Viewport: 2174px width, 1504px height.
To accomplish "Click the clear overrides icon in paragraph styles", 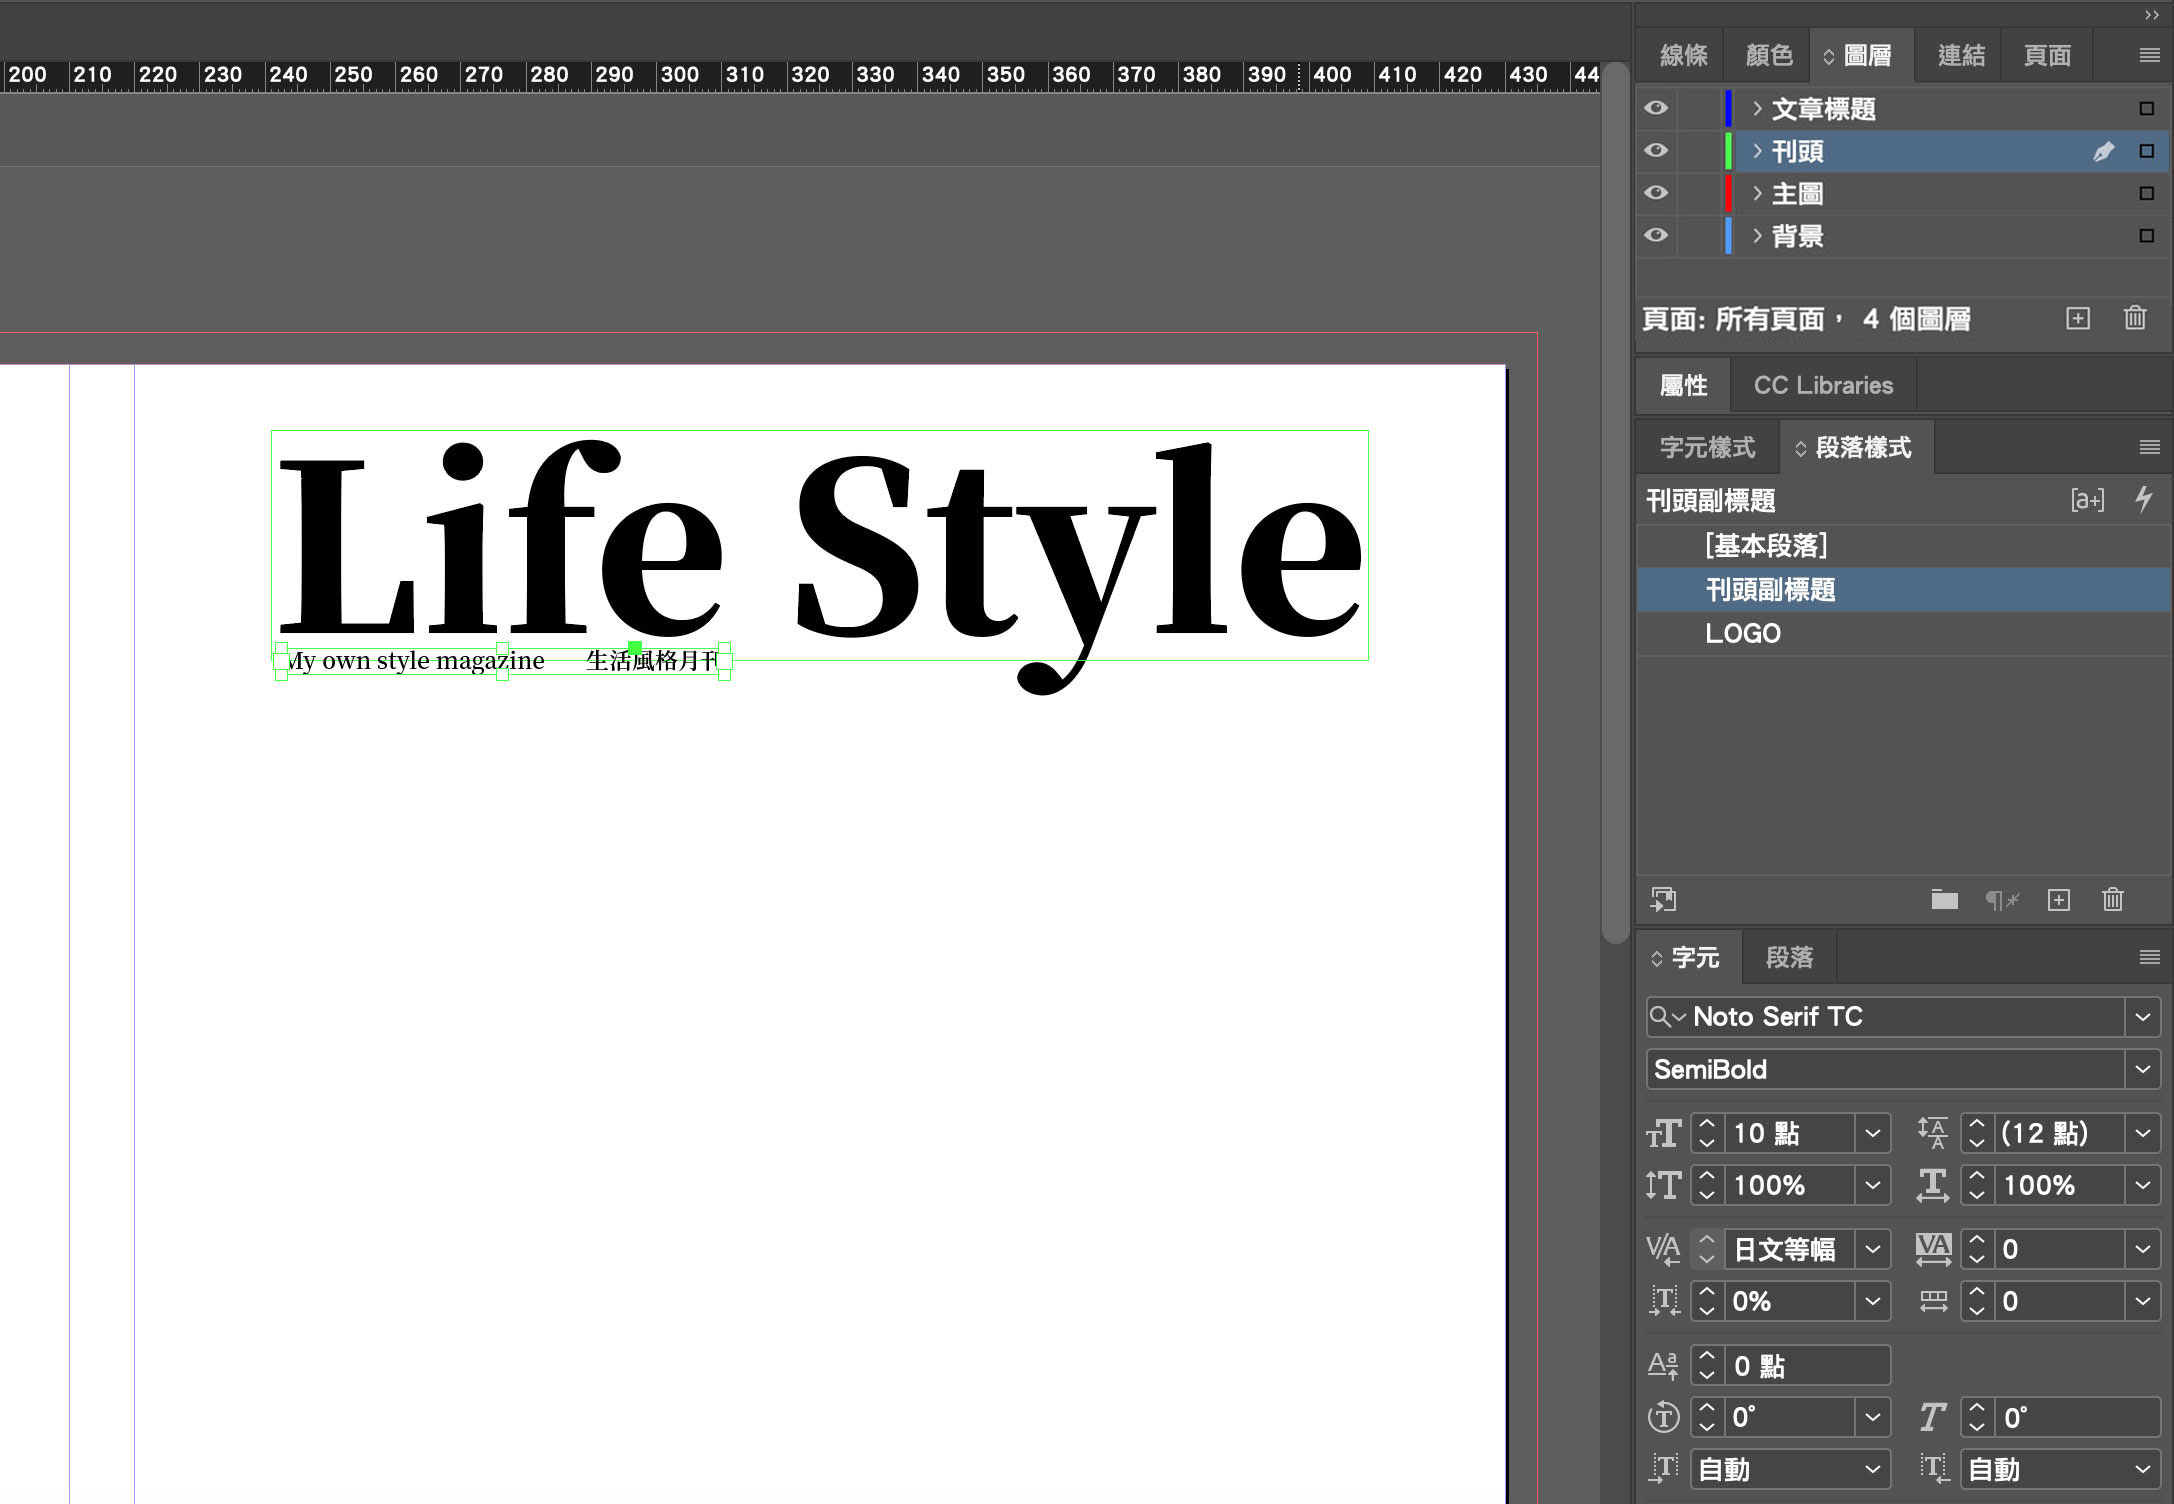I will pyautogui.click(x=2001, y=900).
